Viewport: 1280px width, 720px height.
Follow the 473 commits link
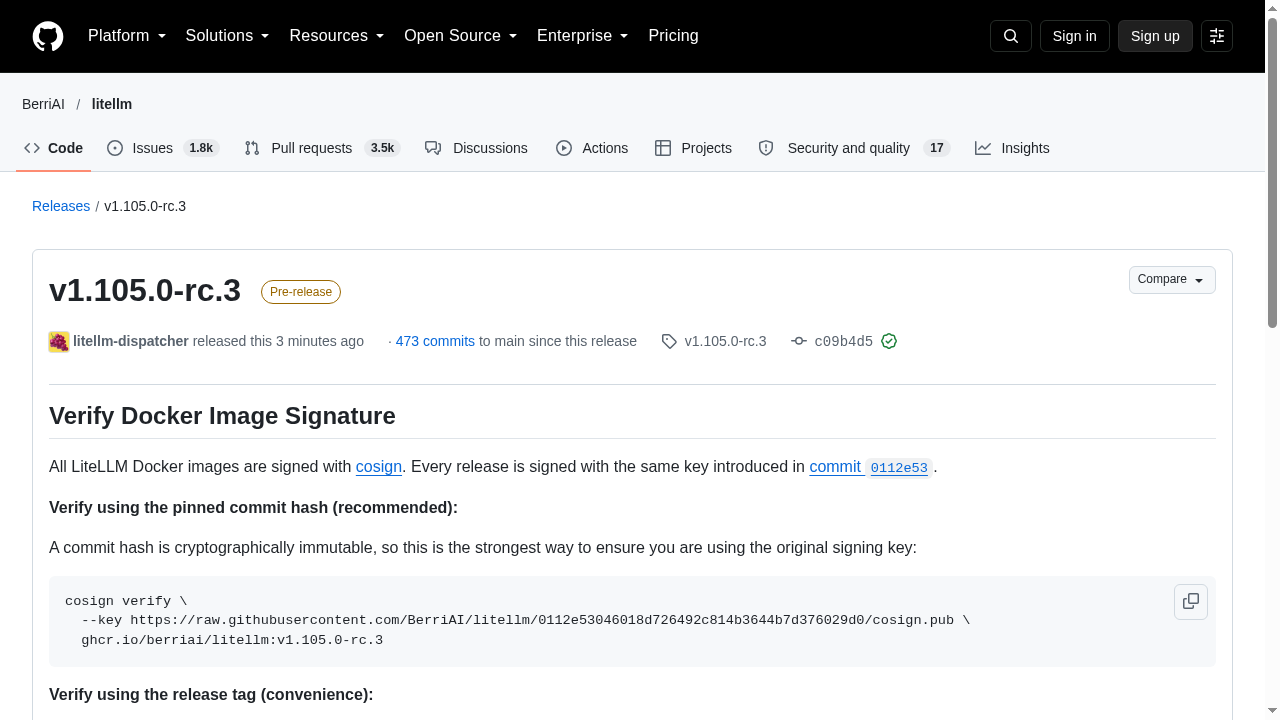coord(435,341)
